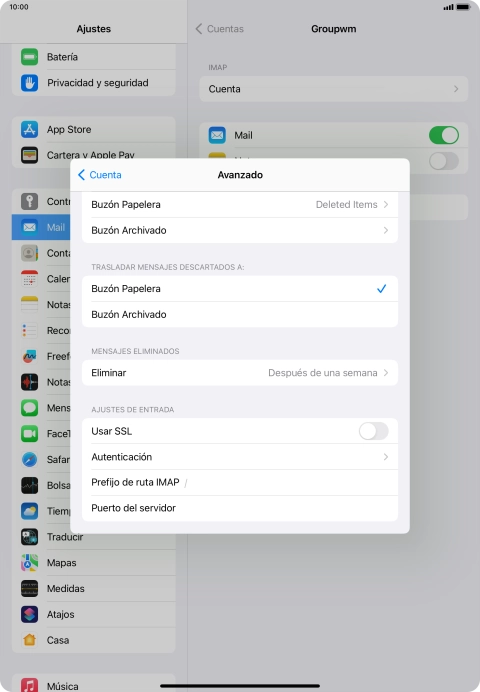Tap the Privacidad y seguridad hand icon
The width and height of the screenshot is (480, 692).
(x=30, y=83)
